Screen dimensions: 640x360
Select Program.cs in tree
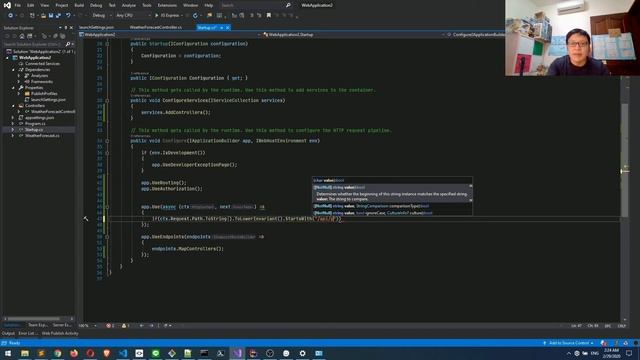click(x=35, y=124)
